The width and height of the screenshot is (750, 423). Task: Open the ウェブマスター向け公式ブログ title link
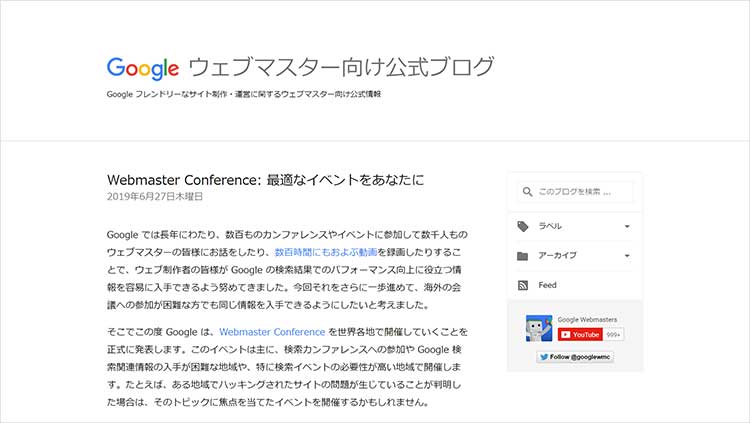click(x=342, y=67)
